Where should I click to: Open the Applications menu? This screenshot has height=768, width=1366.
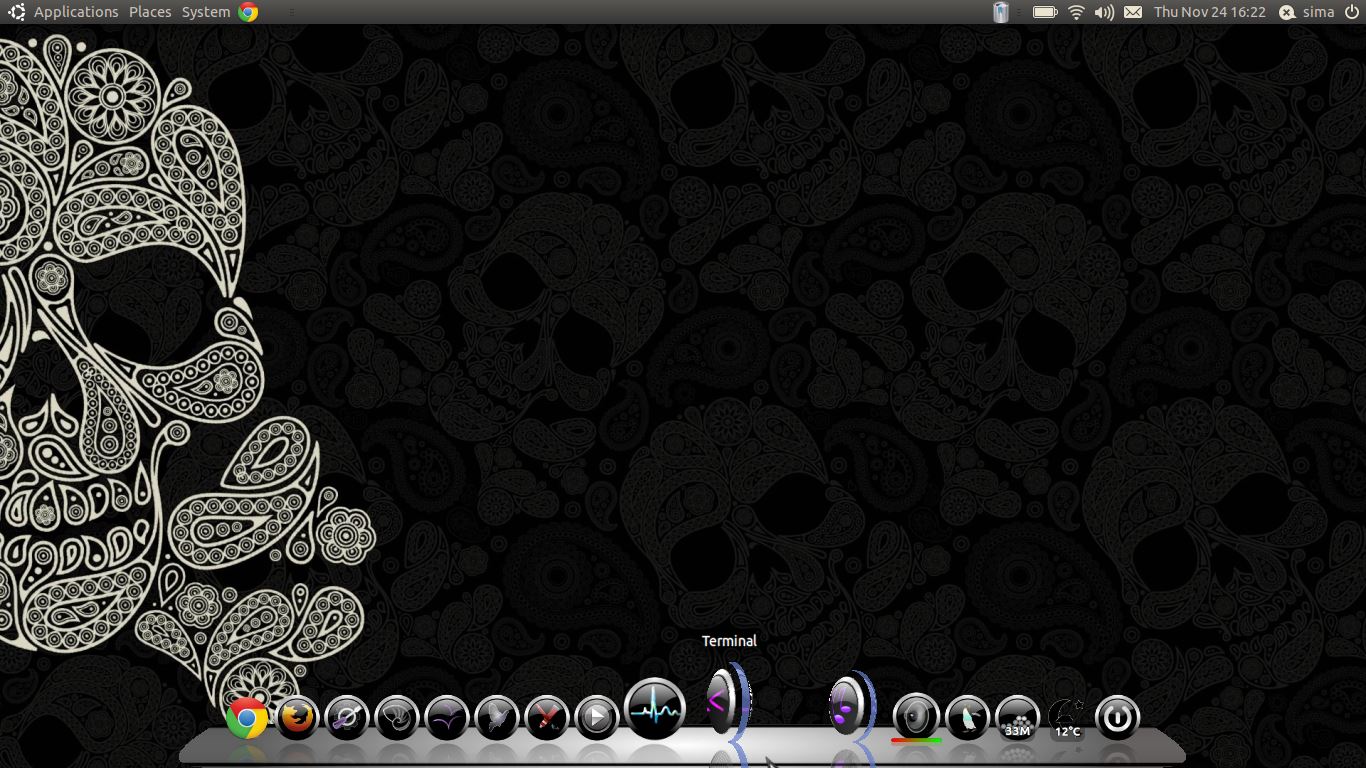tap(76, 12)
